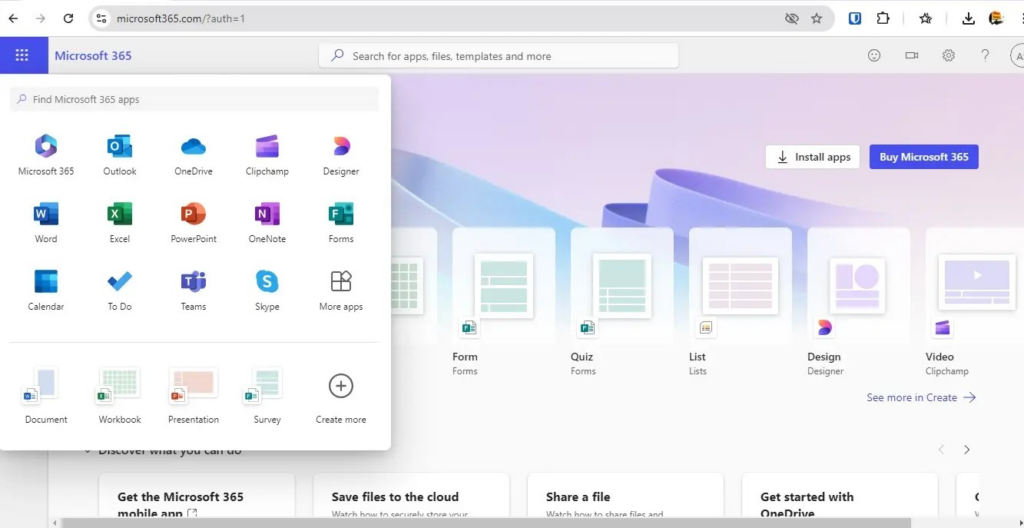Launch Forms app from launcher
The height and width of the screenshot is (528, 1024).
click(x=341, y=222)
